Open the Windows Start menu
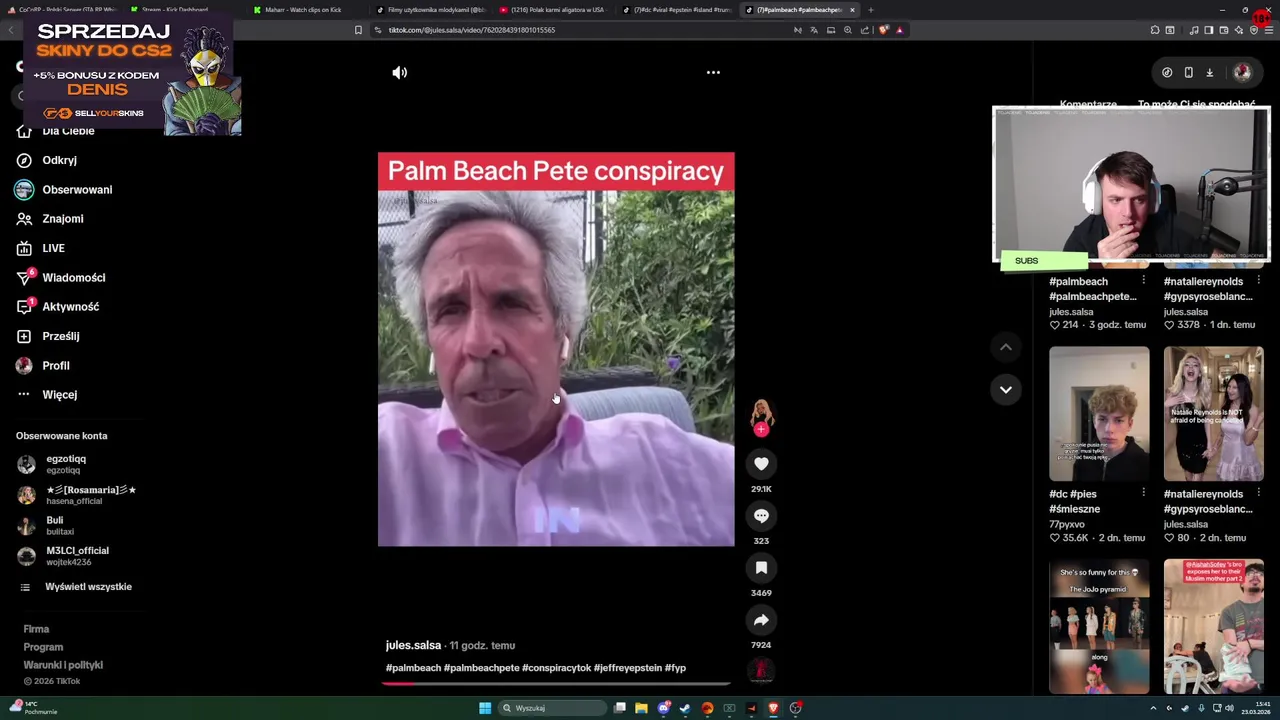 coord(485,708)
